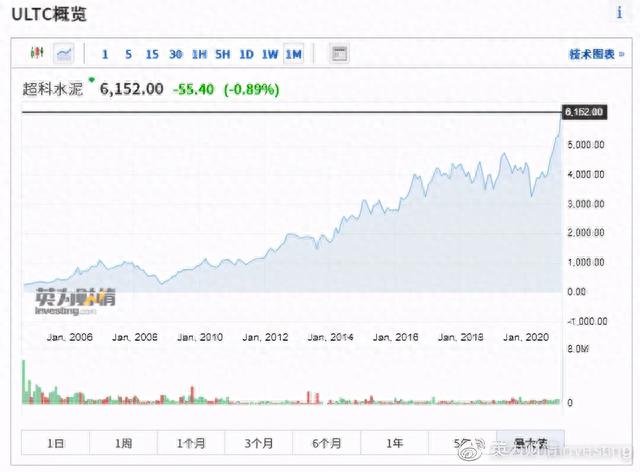Viewport: 640px width, 472px height.
Task: Set interval to 5 minutes
Action: pos(128,54)
